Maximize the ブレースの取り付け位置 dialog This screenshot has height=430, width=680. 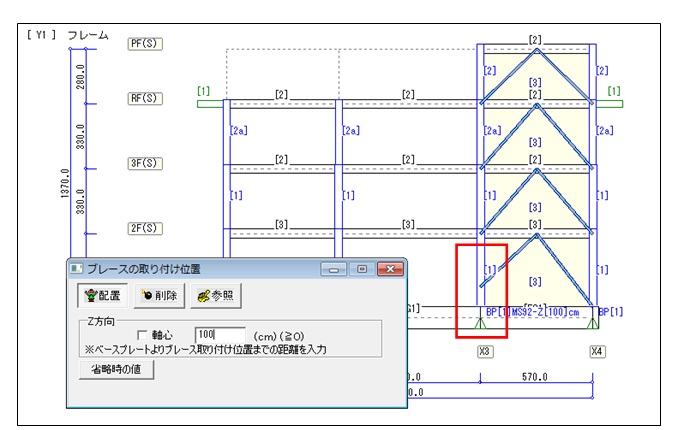pyautogui.click(x=362, y=269)
